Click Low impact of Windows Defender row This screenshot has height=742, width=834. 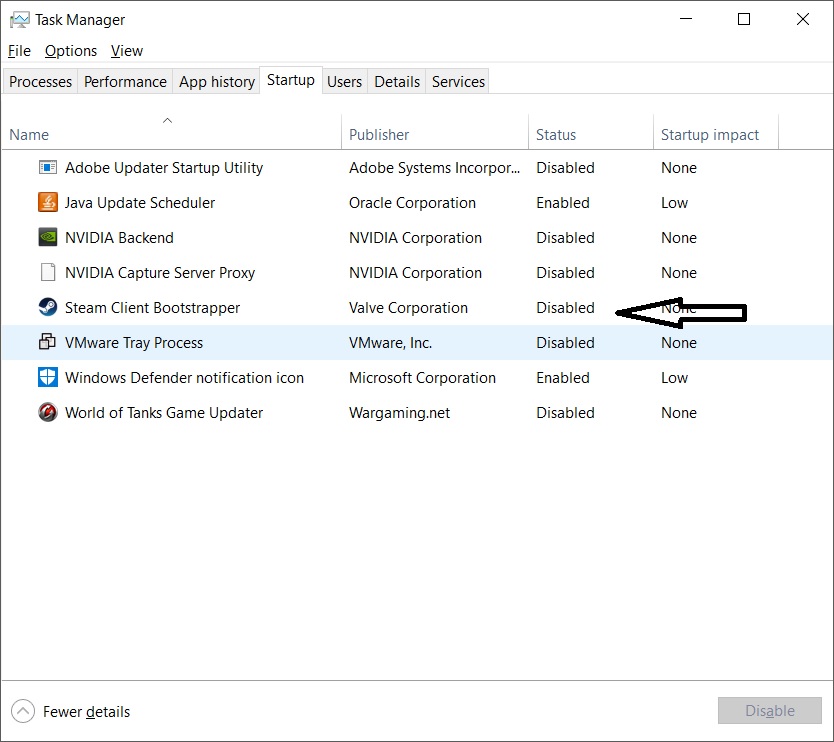click(674, 378)
